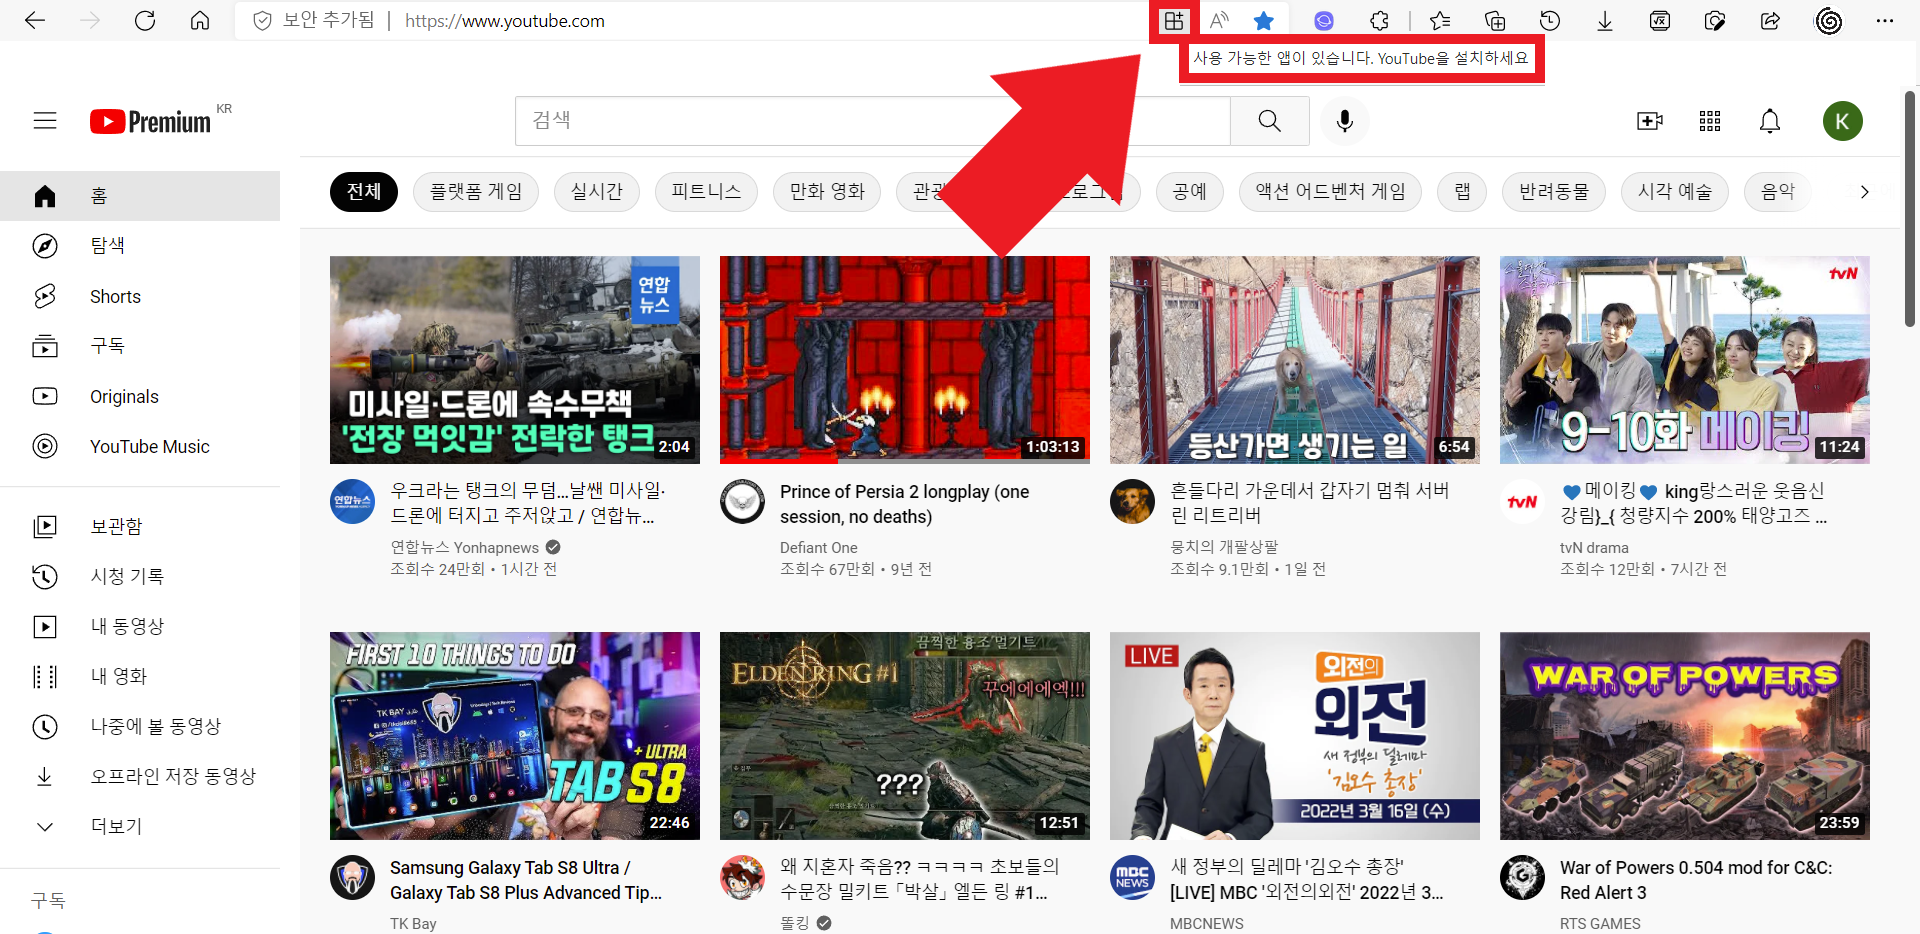Image resolution: width=1920 pixels, height=934 pixels.
Task: Go to 홈 in the sidebar
Action: 140,196
